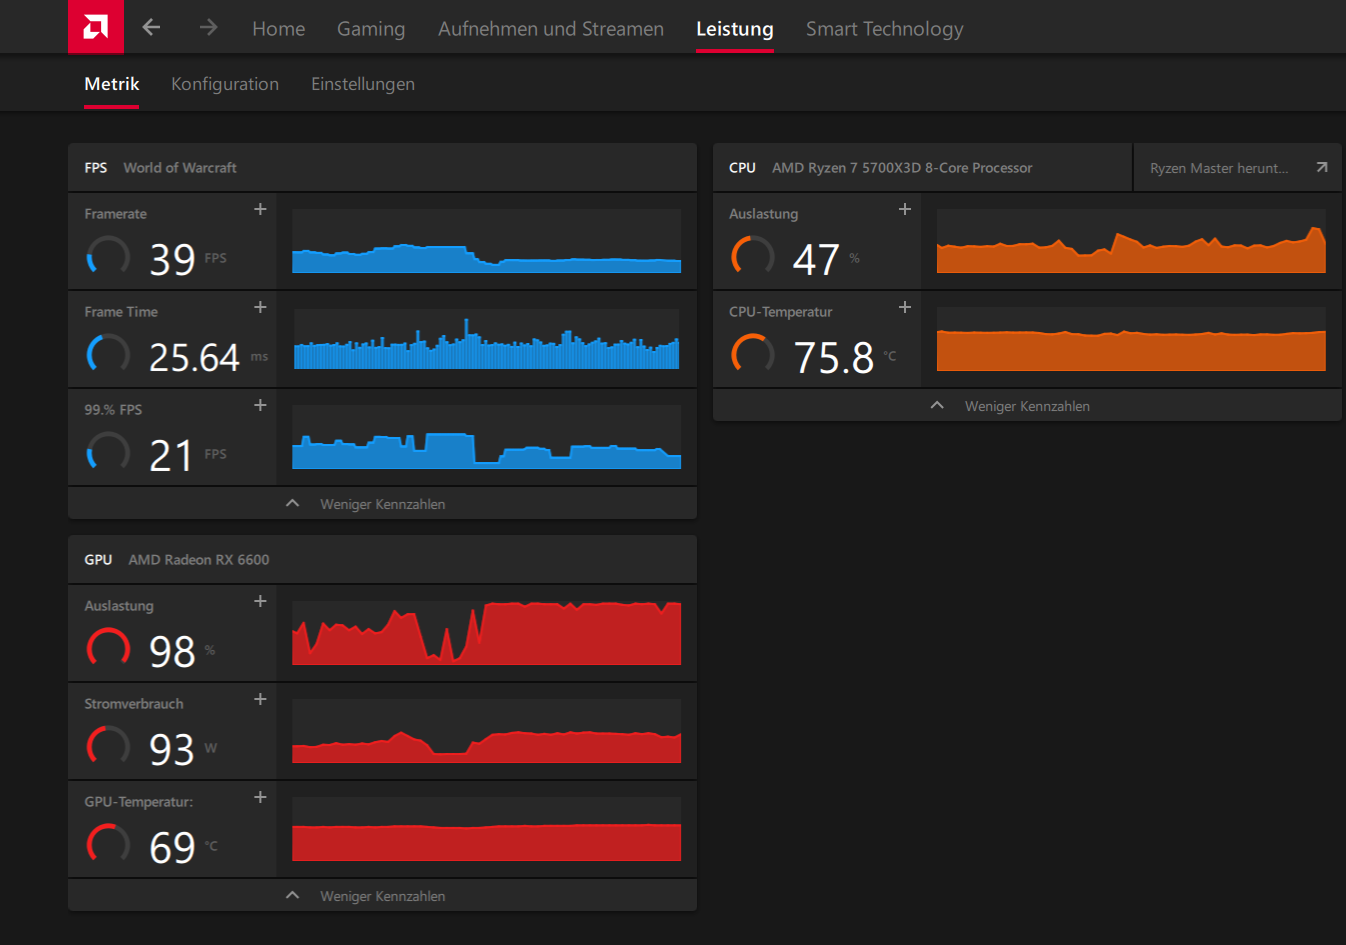Click the Framerate history graph
The width and height of the screenshot is (1346, 945).
pos(486,241)
